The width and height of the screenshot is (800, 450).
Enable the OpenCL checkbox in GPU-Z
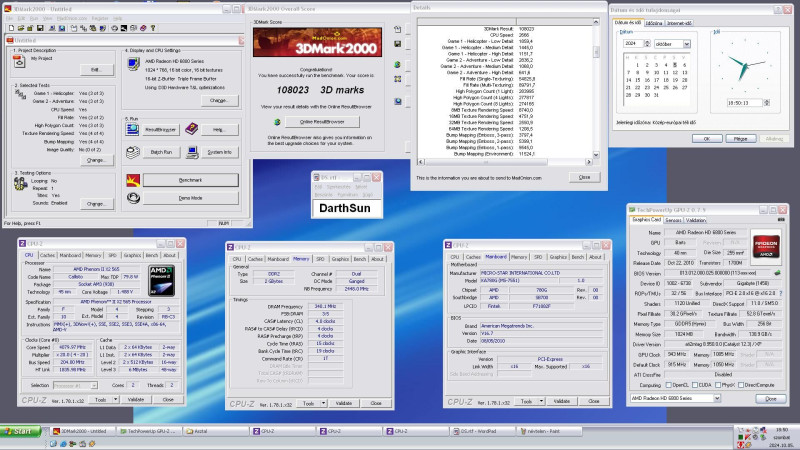coord(668,385)
